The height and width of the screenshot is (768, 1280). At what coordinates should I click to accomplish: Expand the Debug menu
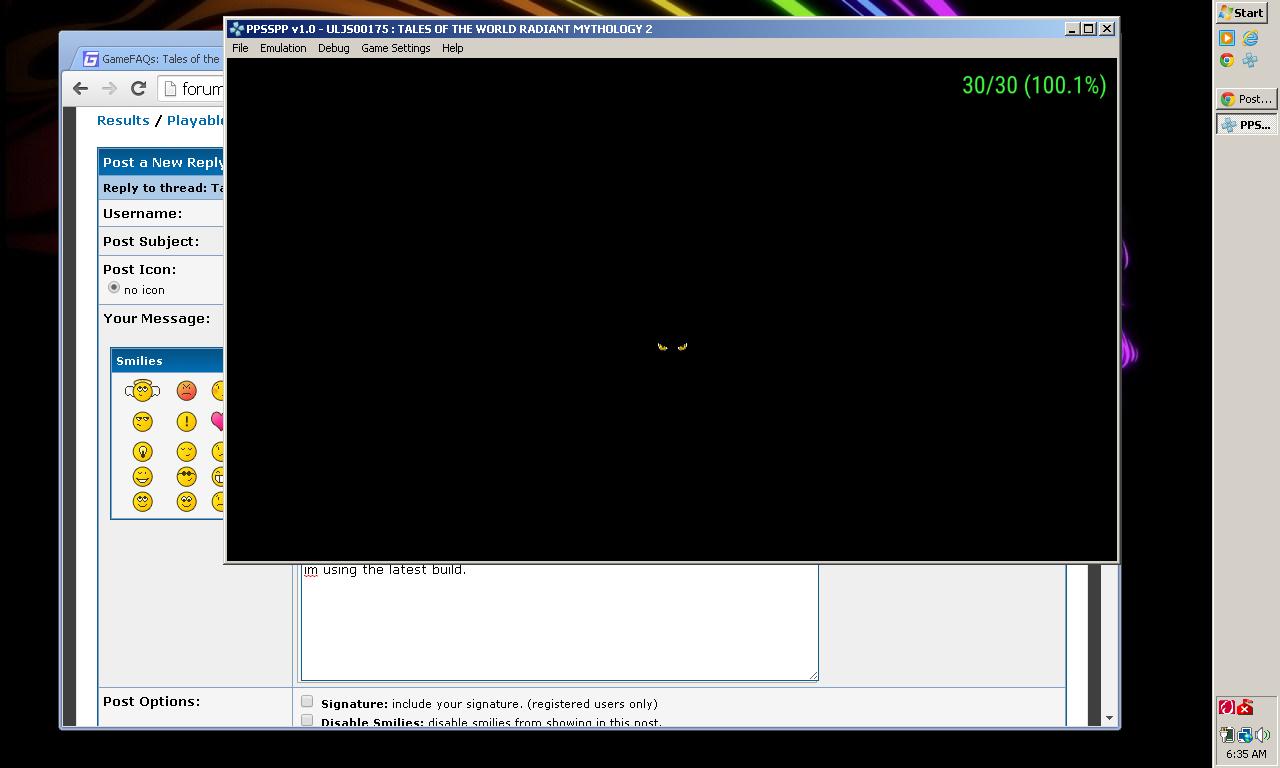[333, 48]
